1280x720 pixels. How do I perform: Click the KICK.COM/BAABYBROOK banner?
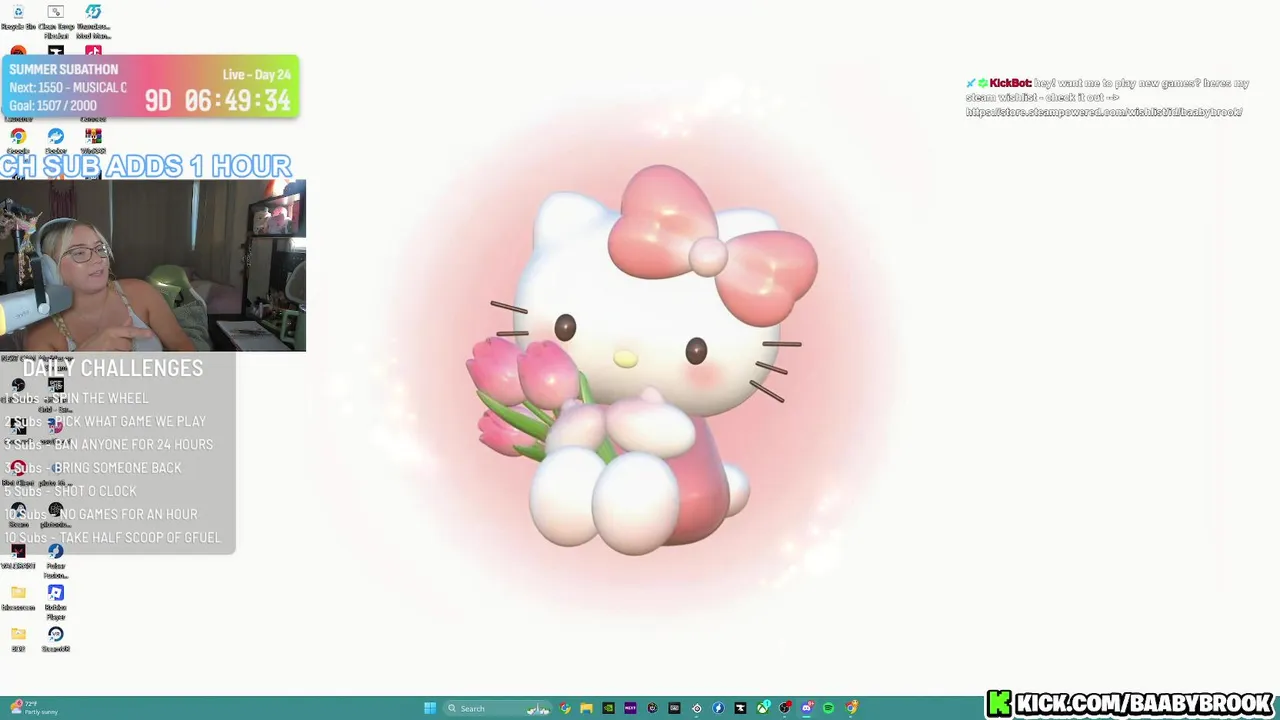[1131, 703]
